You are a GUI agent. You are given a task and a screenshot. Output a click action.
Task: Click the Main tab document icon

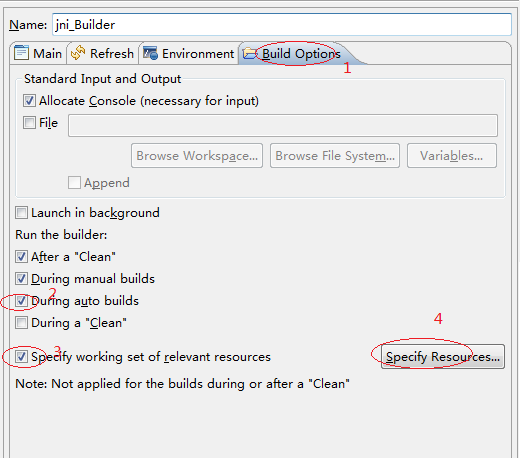[21, 53]
